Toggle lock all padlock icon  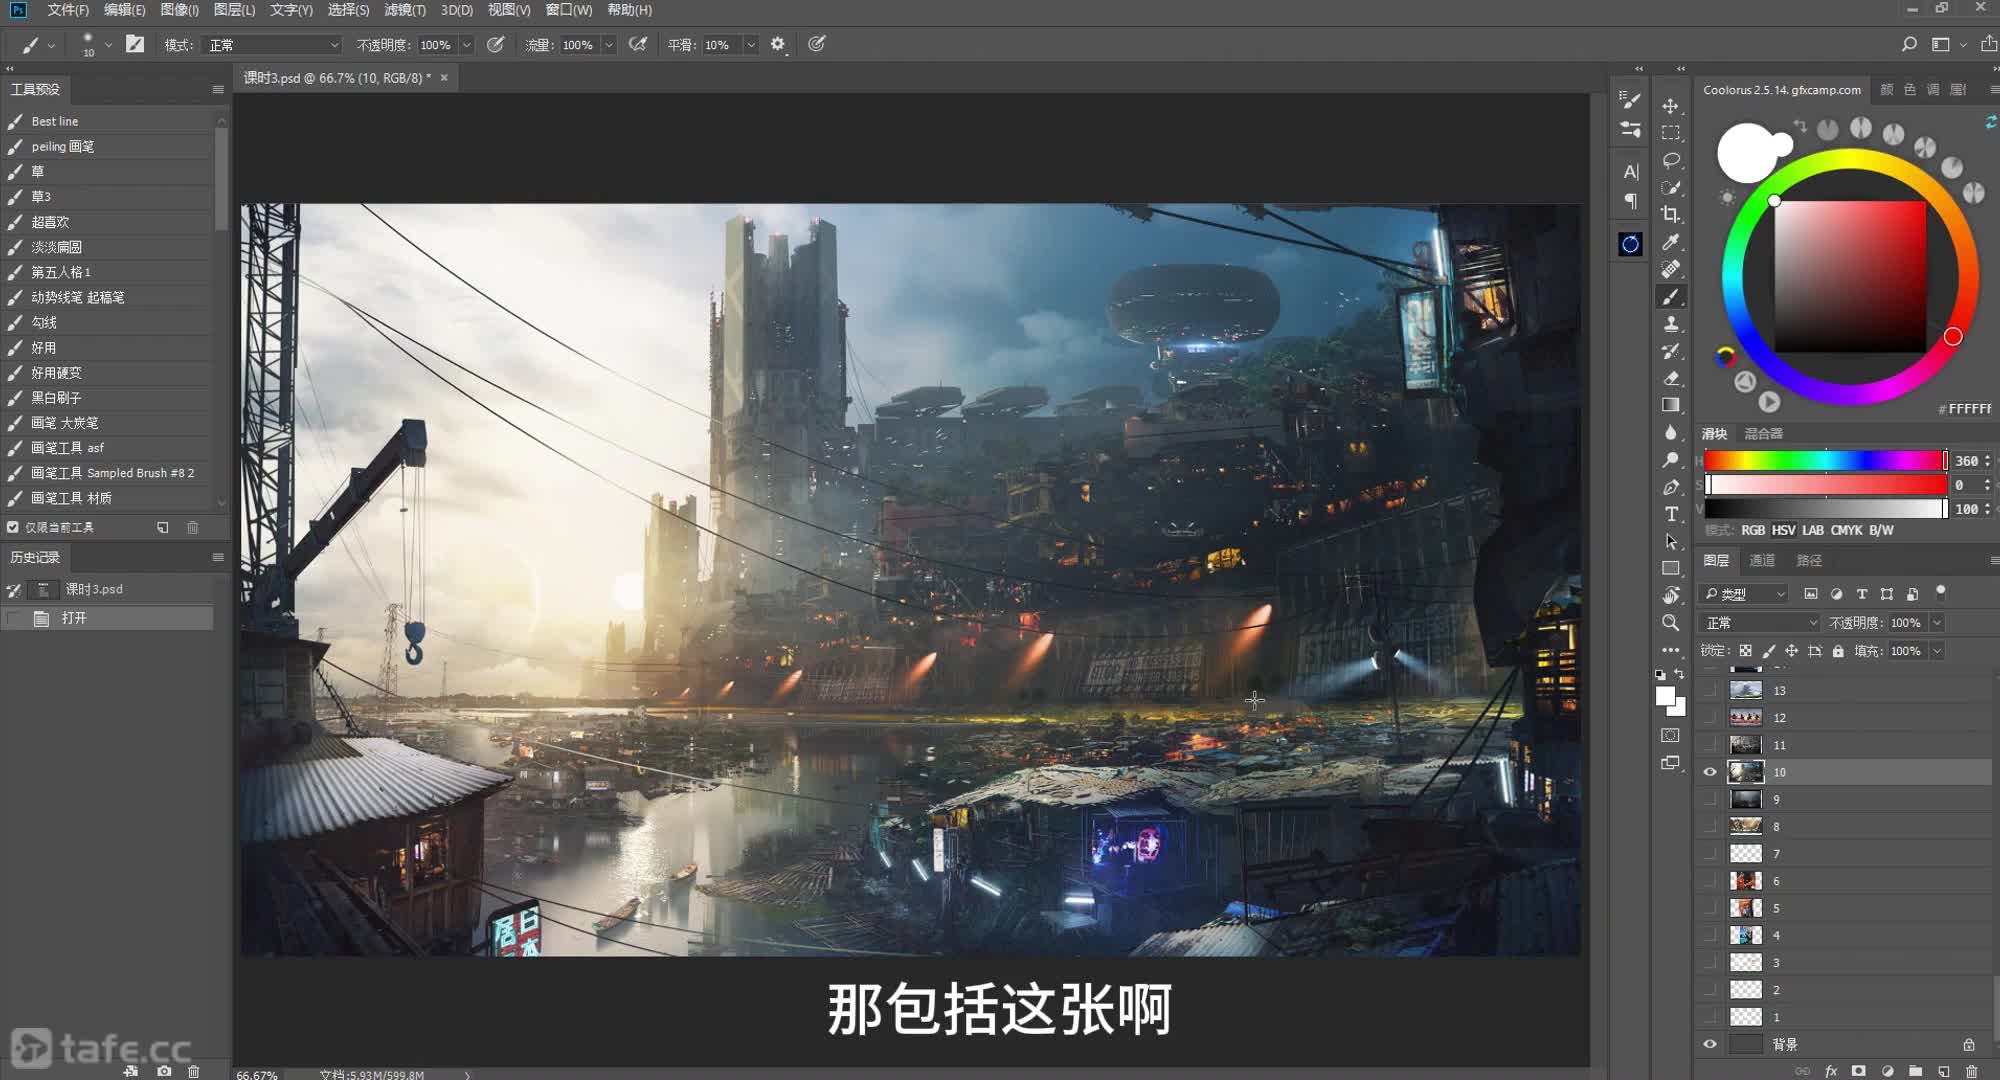(1838, 651)
